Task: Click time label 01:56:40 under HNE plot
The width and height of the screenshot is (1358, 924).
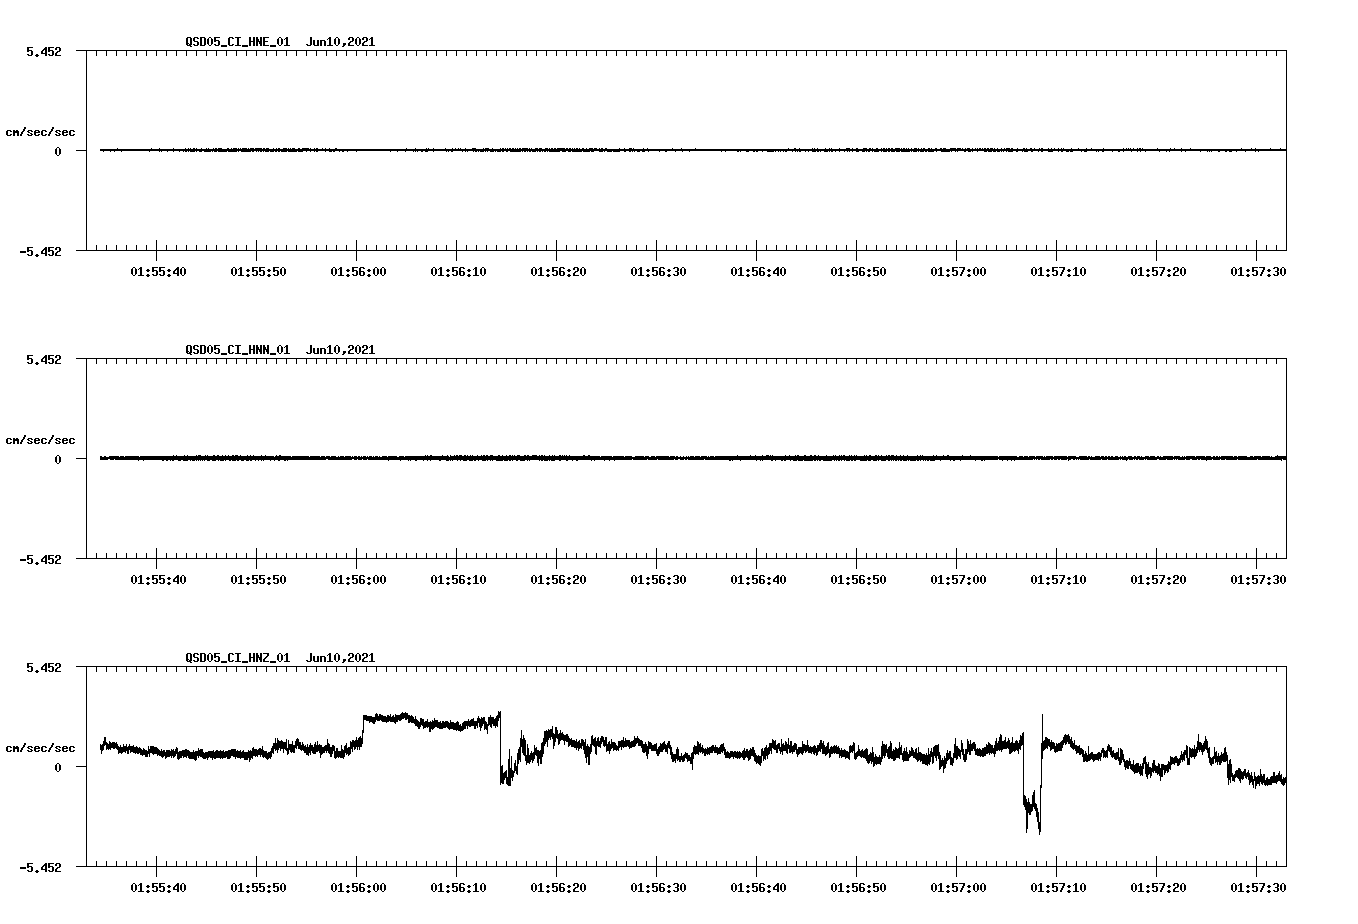Action: tap(758, 272)
